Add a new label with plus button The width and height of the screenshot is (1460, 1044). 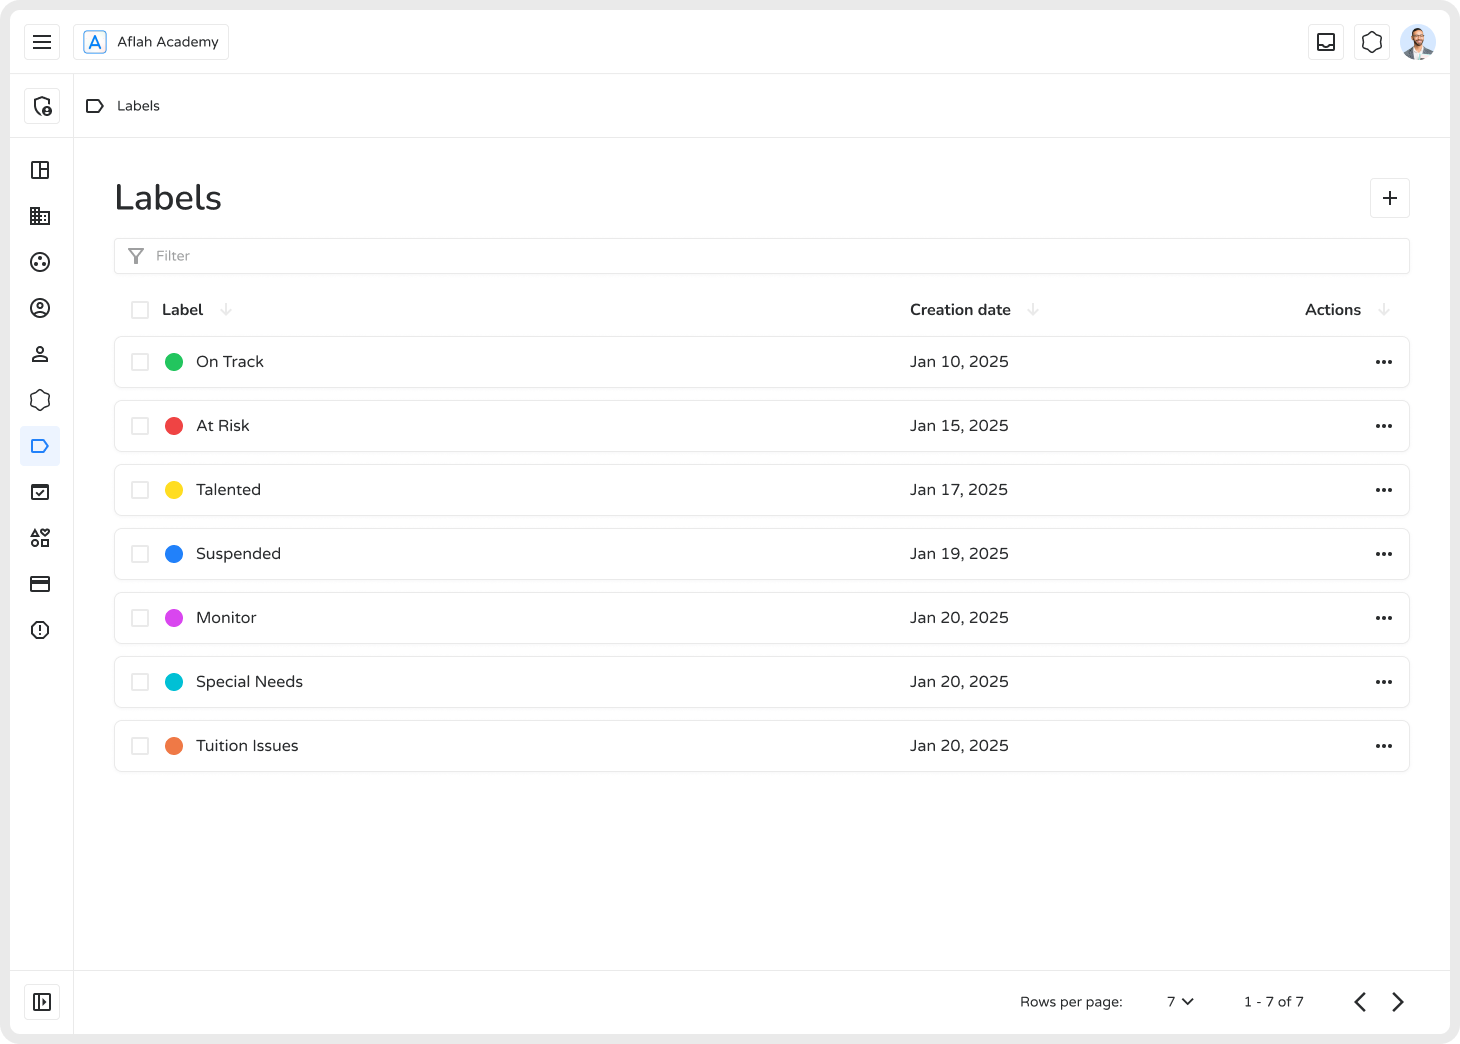(x=1390, y=198)
